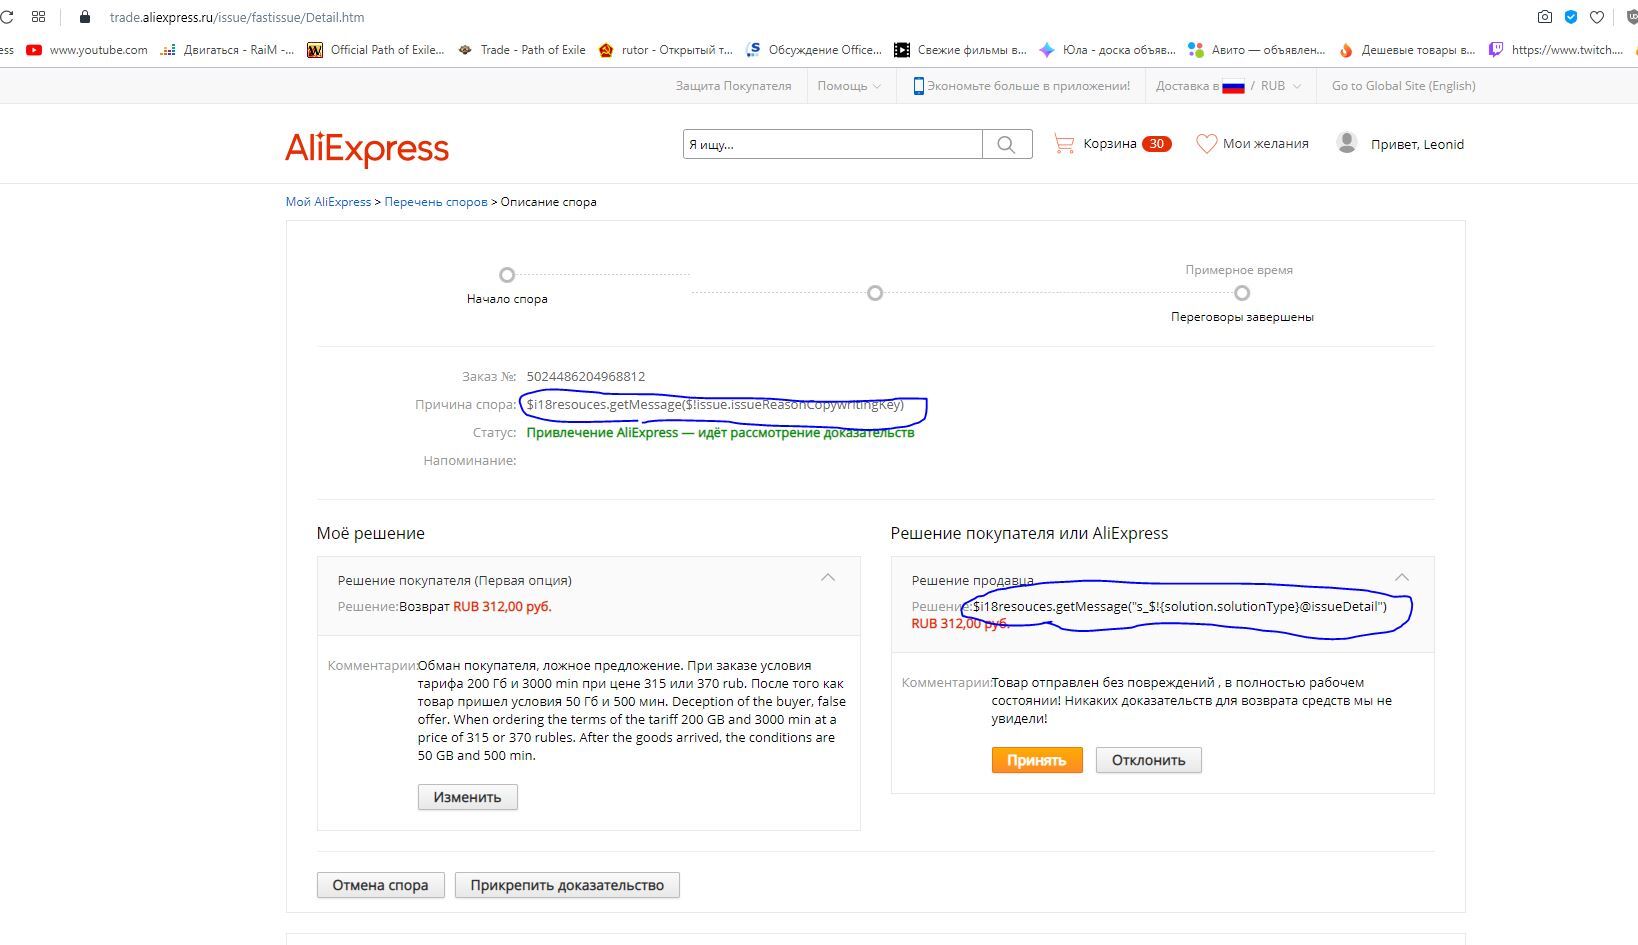Open the Дешевые товары bookmark
This screenshot has height=945, width=1638.
1406,50
